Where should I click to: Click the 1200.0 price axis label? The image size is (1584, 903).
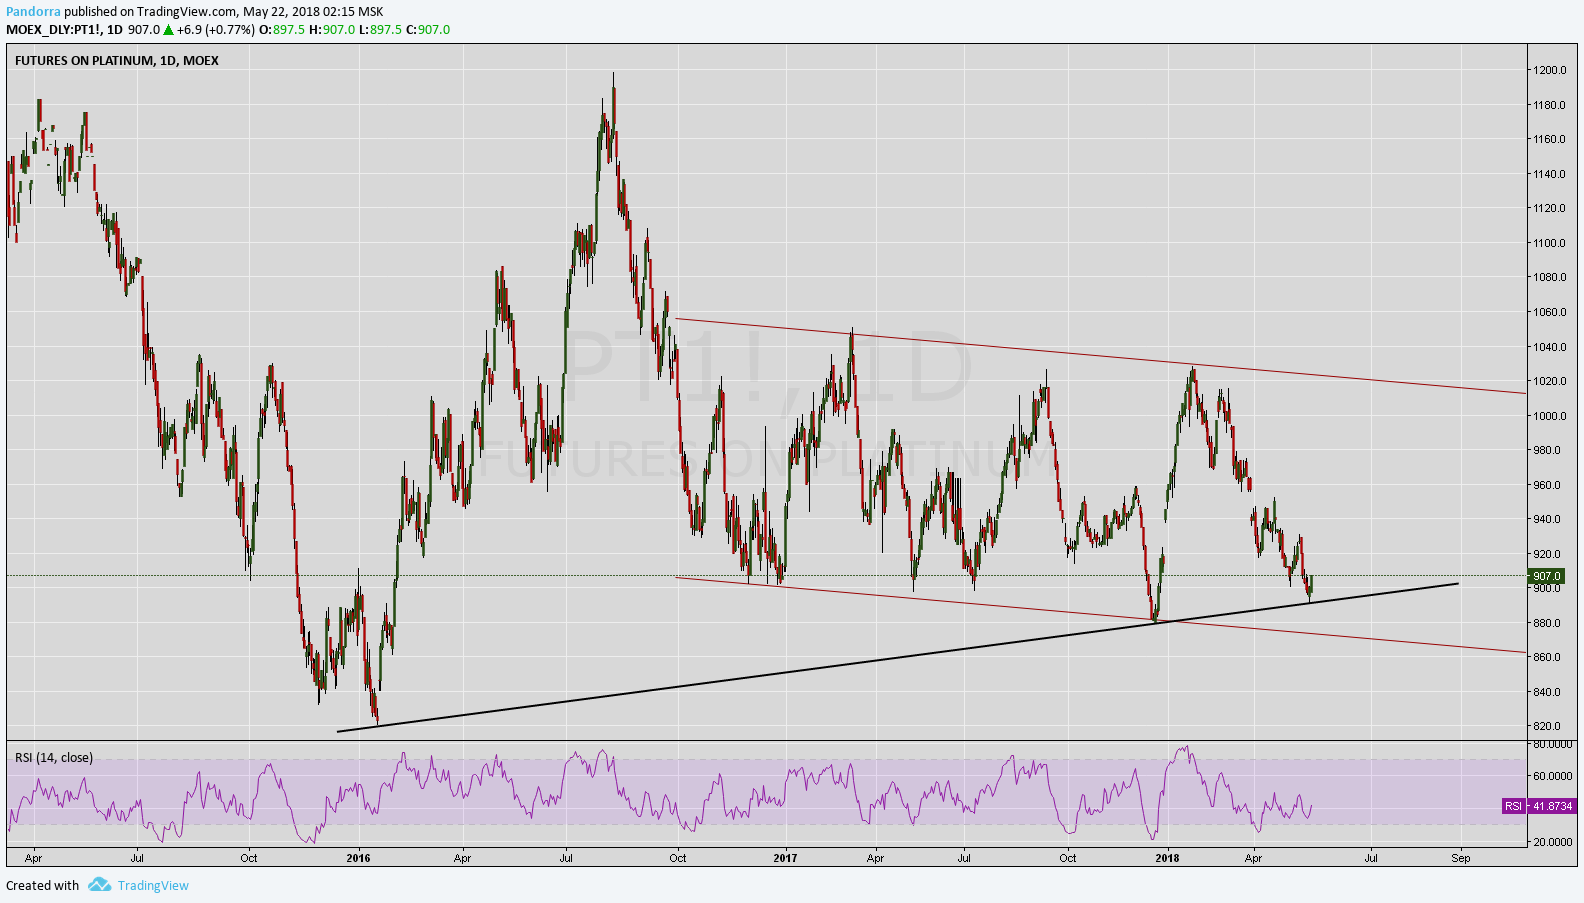[1550, 70]
